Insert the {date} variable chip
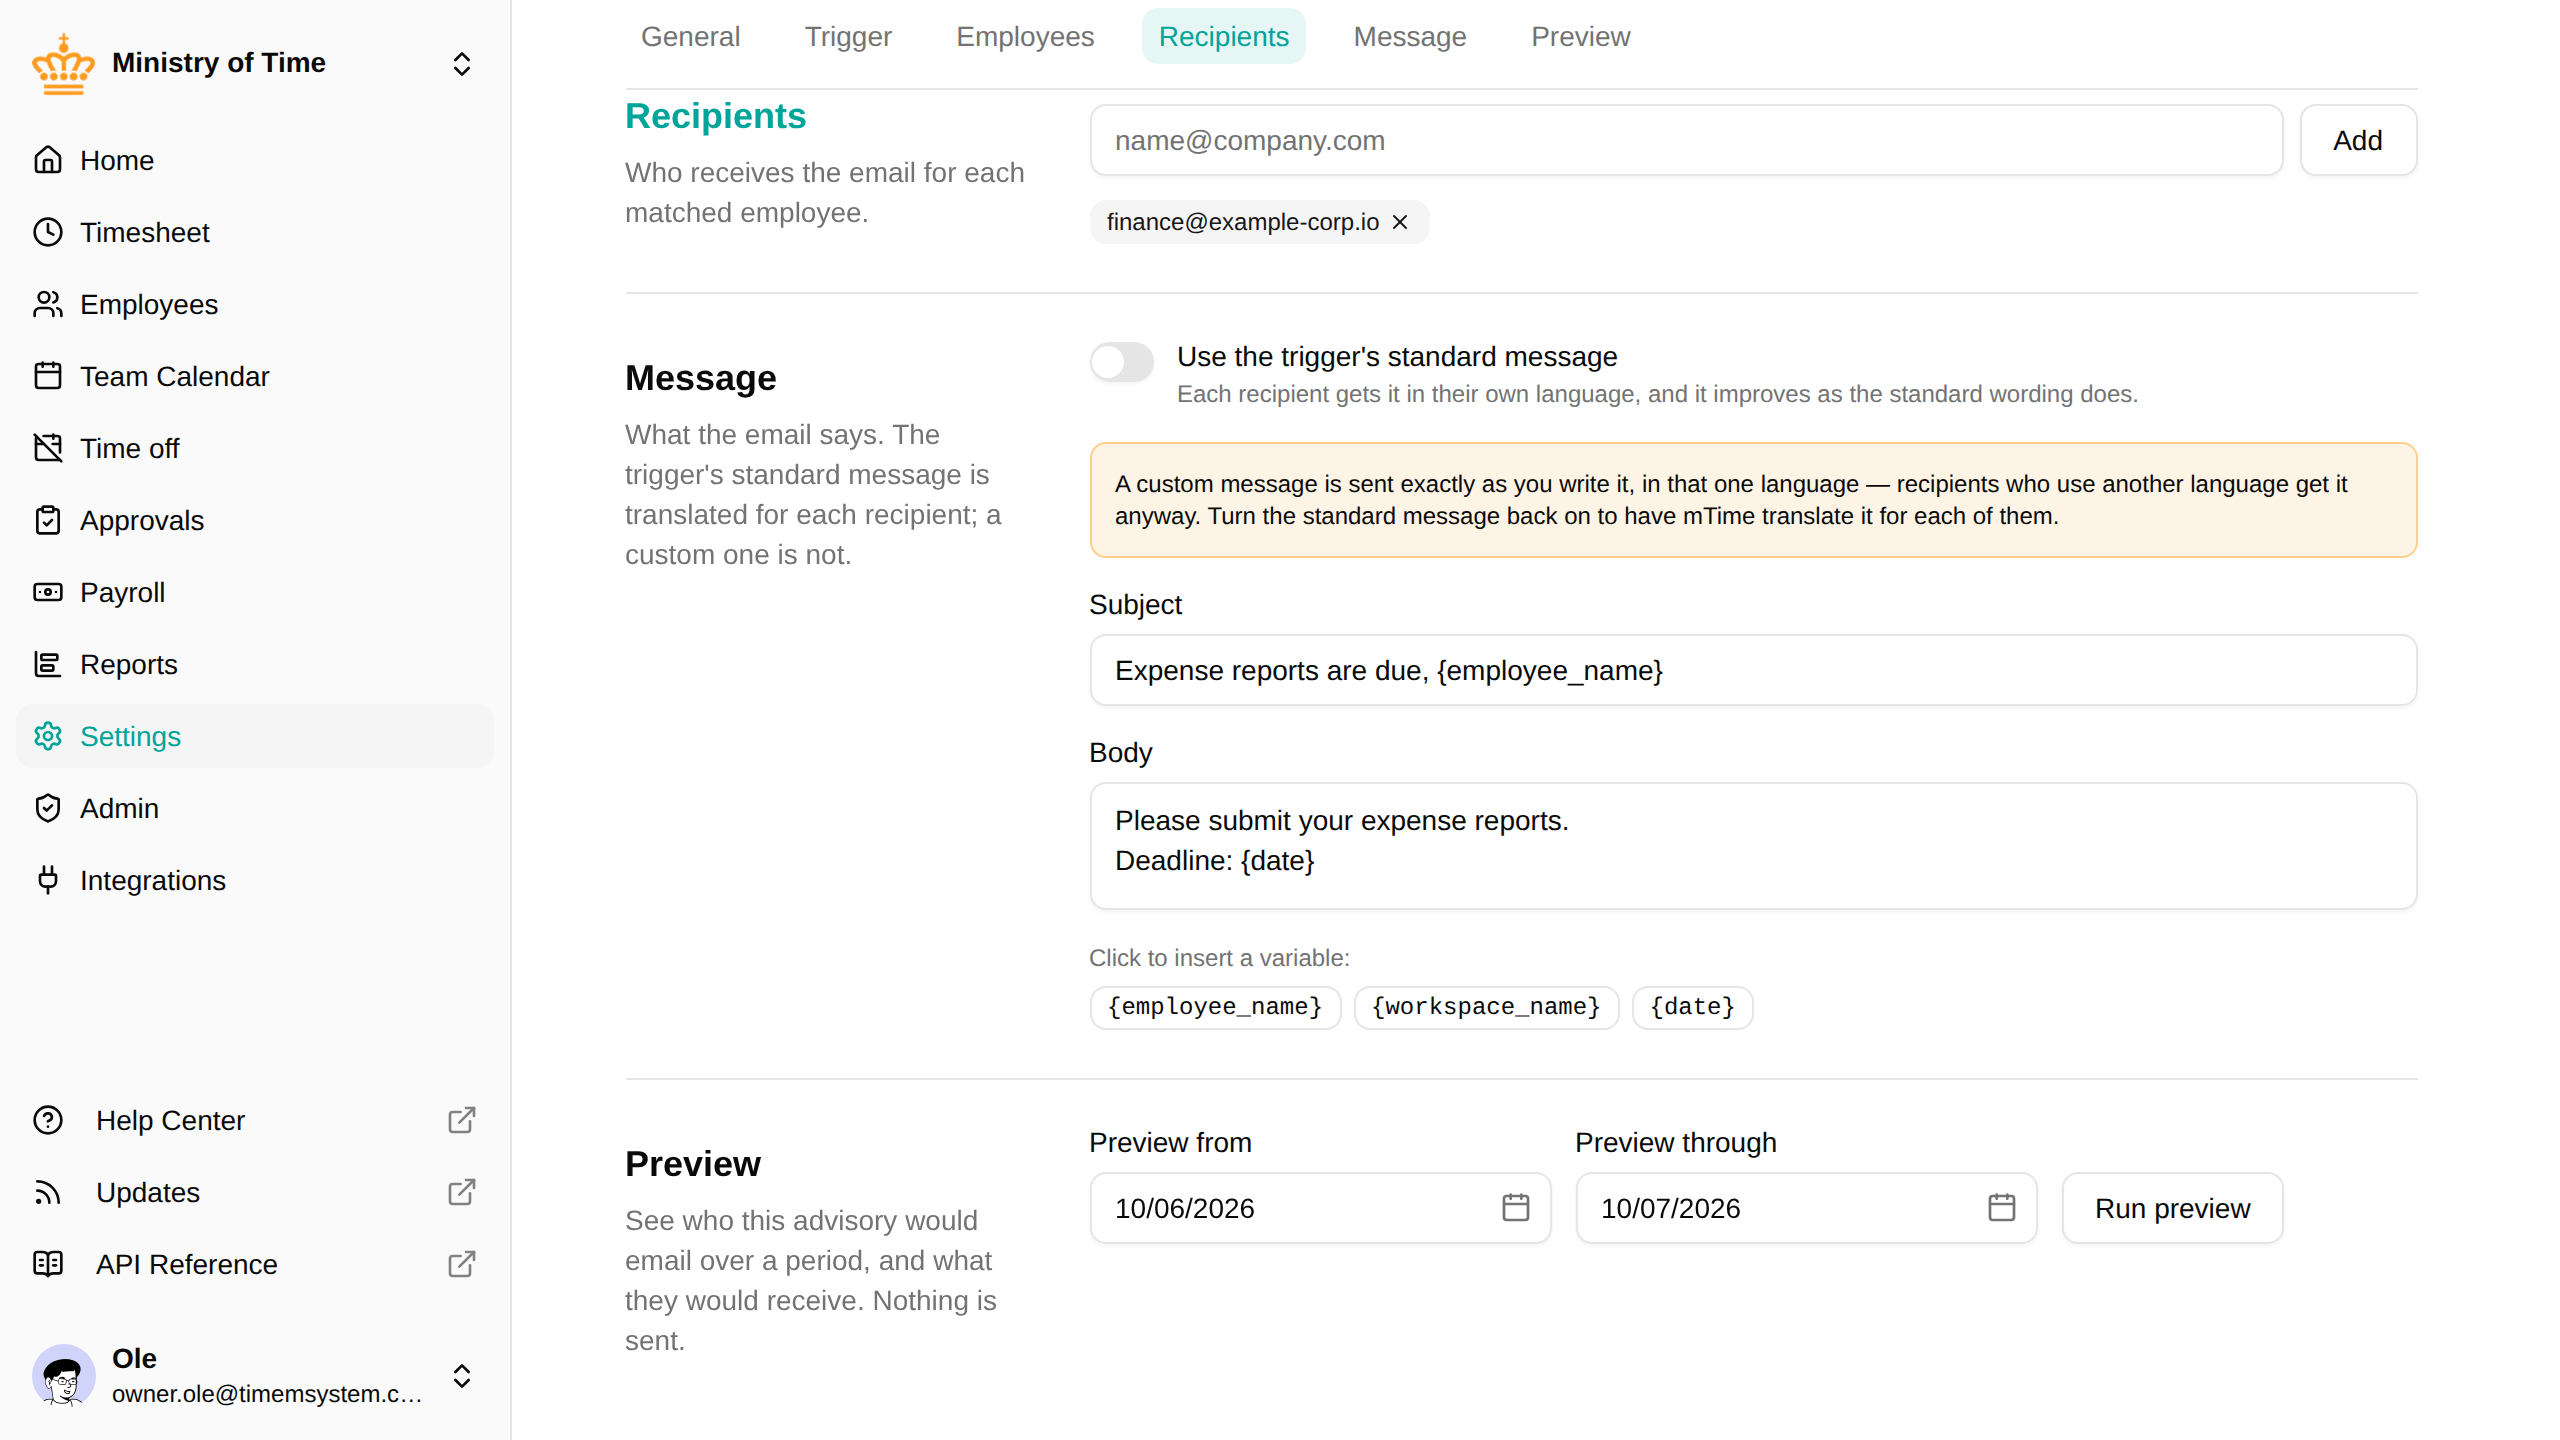 (x=1692, y=1007)
